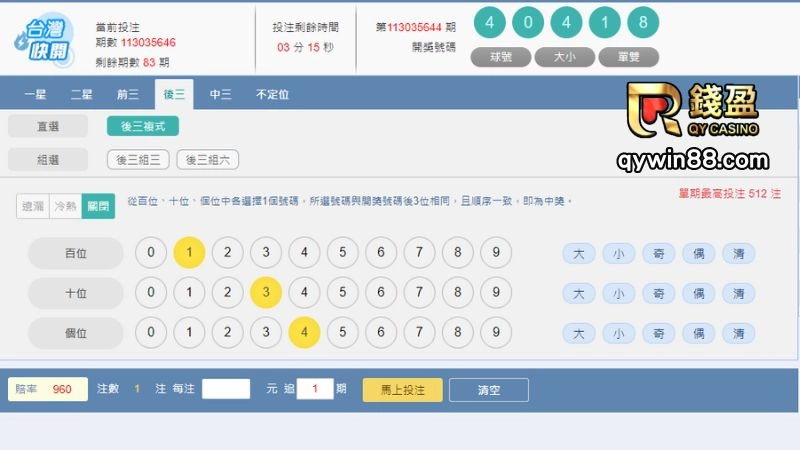Select number 5 ball in 百位 row
This screenshot has height=450, width=800.
tap(342, 253)
